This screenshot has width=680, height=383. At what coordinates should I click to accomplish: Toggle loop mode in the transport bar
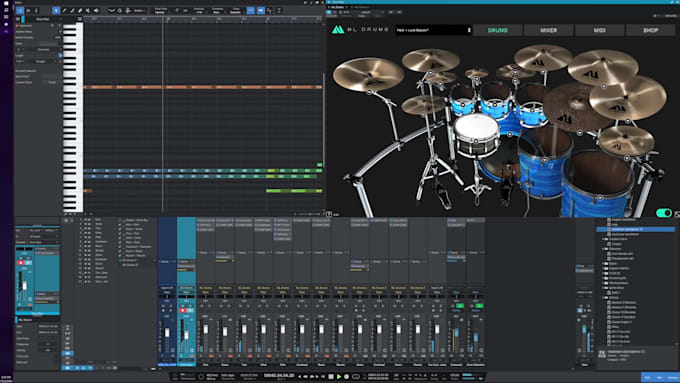click(x=356, y=377)
